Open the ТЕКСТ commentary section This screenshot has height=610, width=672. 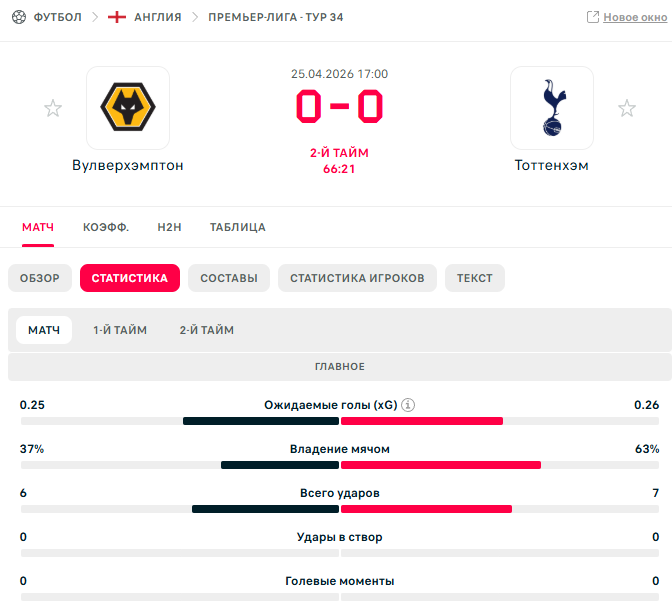(x=474, y=278)
